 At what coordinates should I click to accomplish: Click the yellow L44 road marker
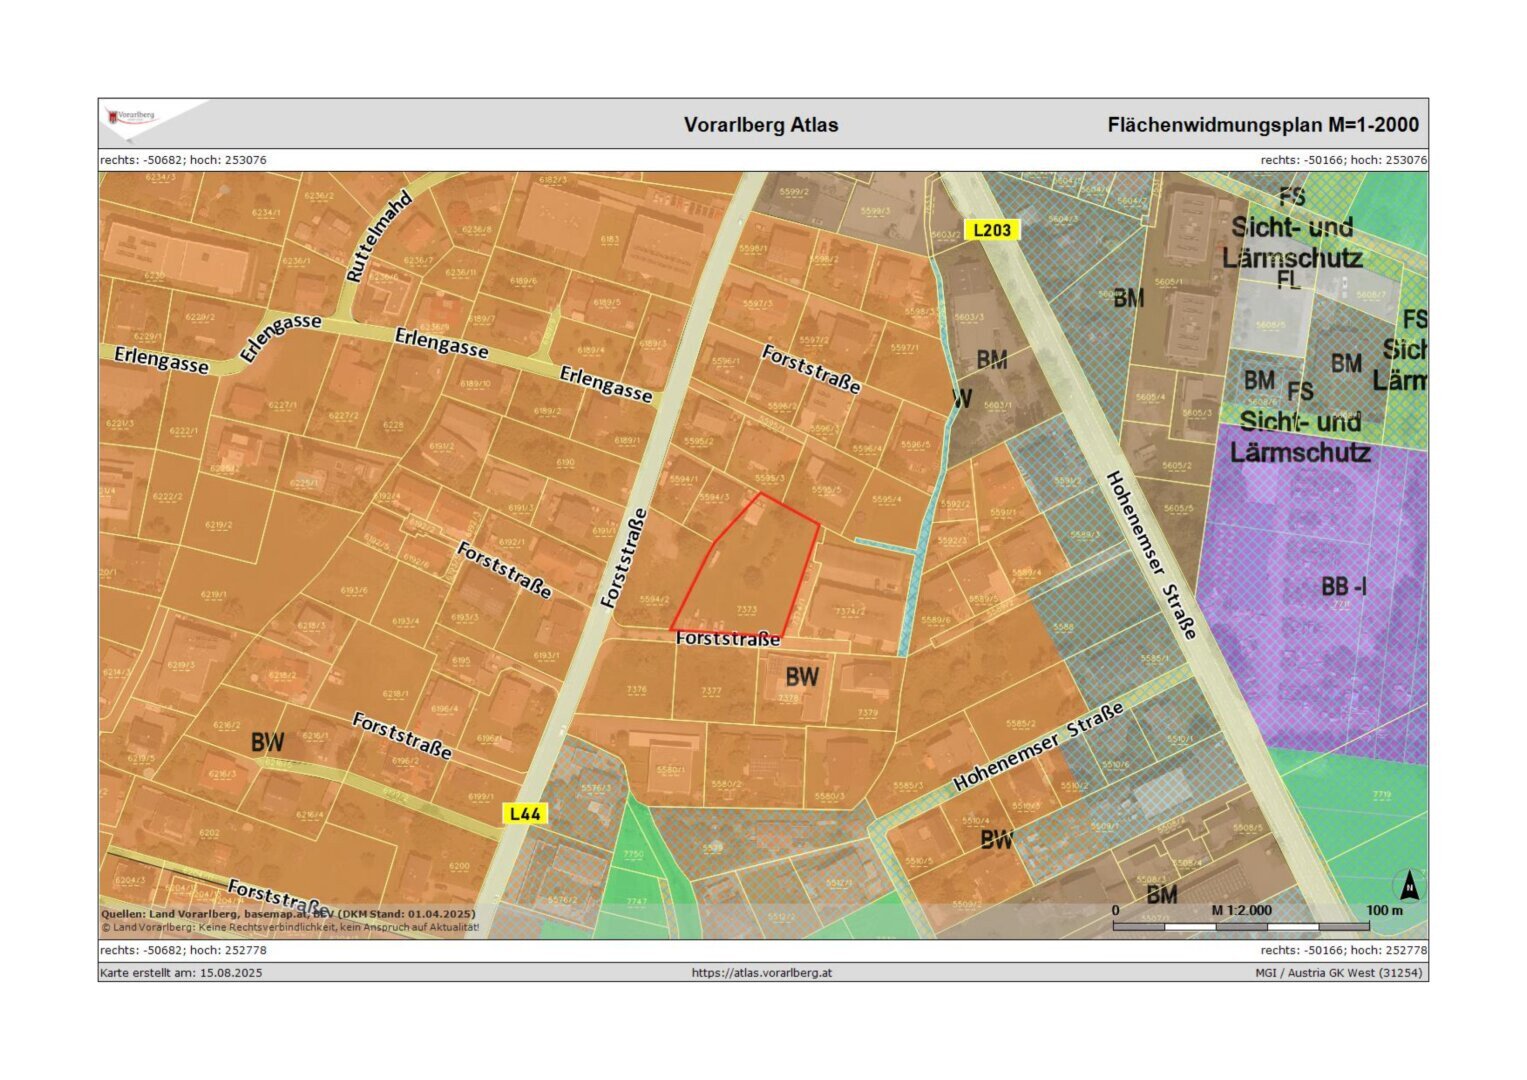point(524,813)
